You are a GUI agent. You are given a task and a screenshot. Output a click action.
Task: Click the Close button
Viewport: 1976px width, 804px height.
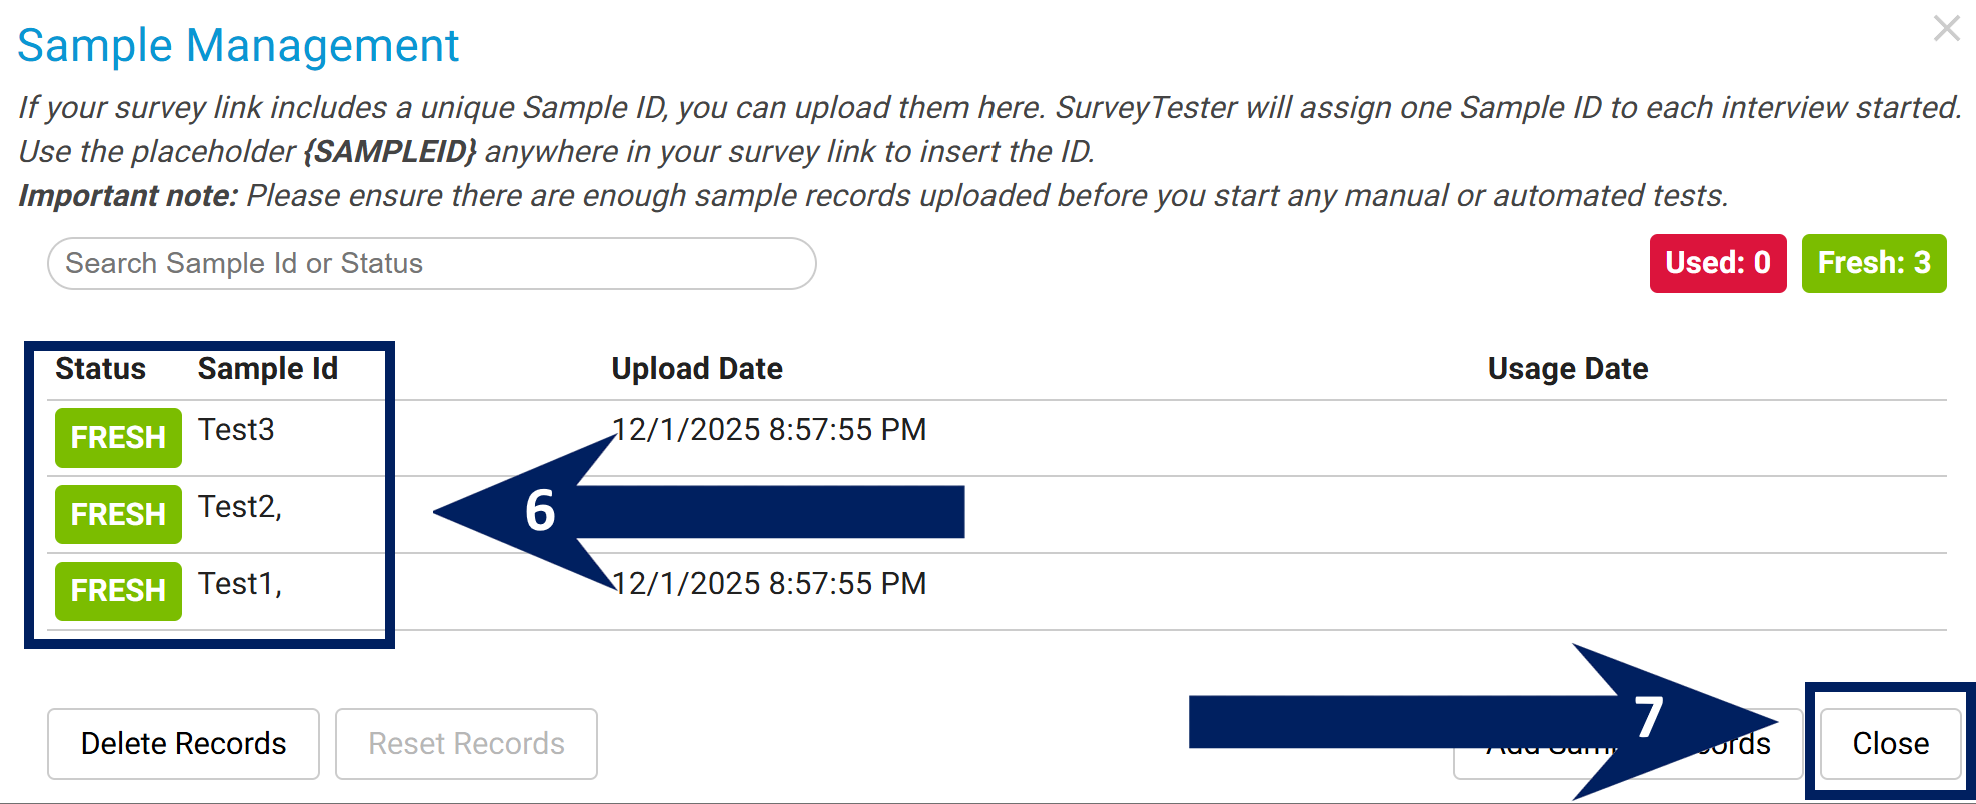pyautogui.click(x=1890, y=744)
